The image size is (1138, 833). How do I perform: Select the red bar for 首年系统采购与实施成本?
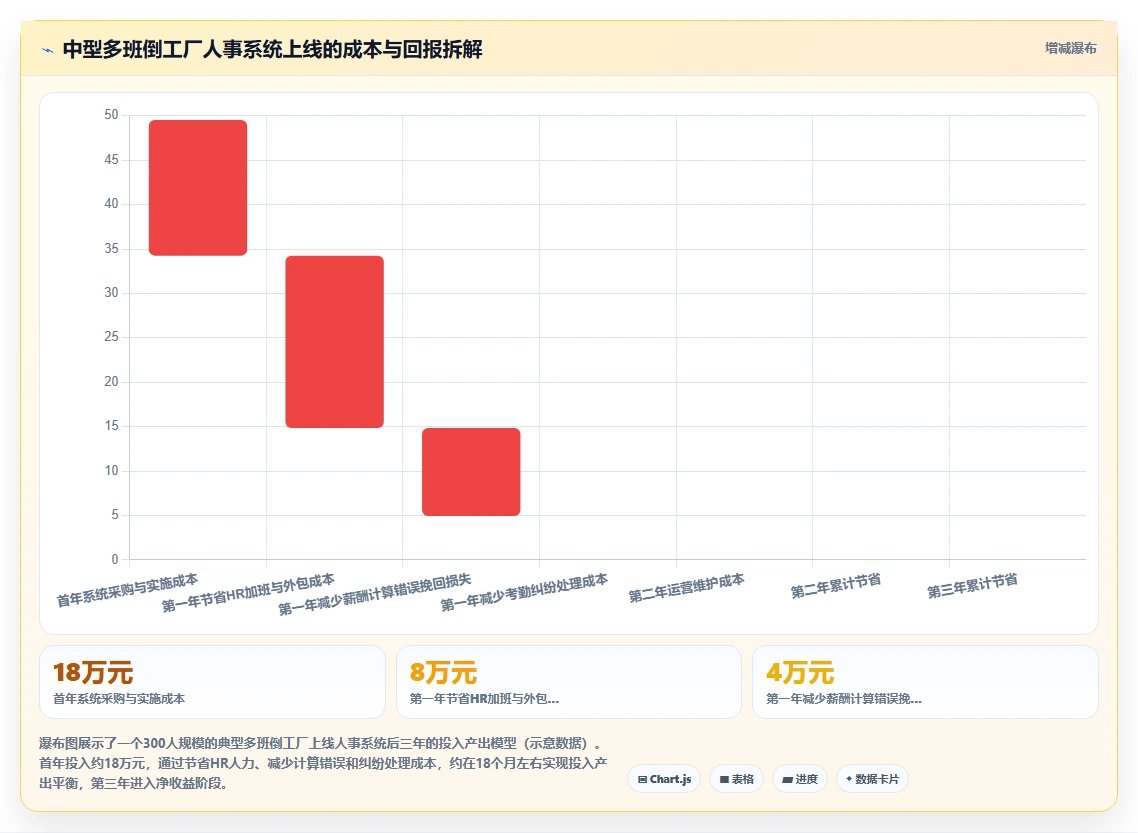coord(198,188)
